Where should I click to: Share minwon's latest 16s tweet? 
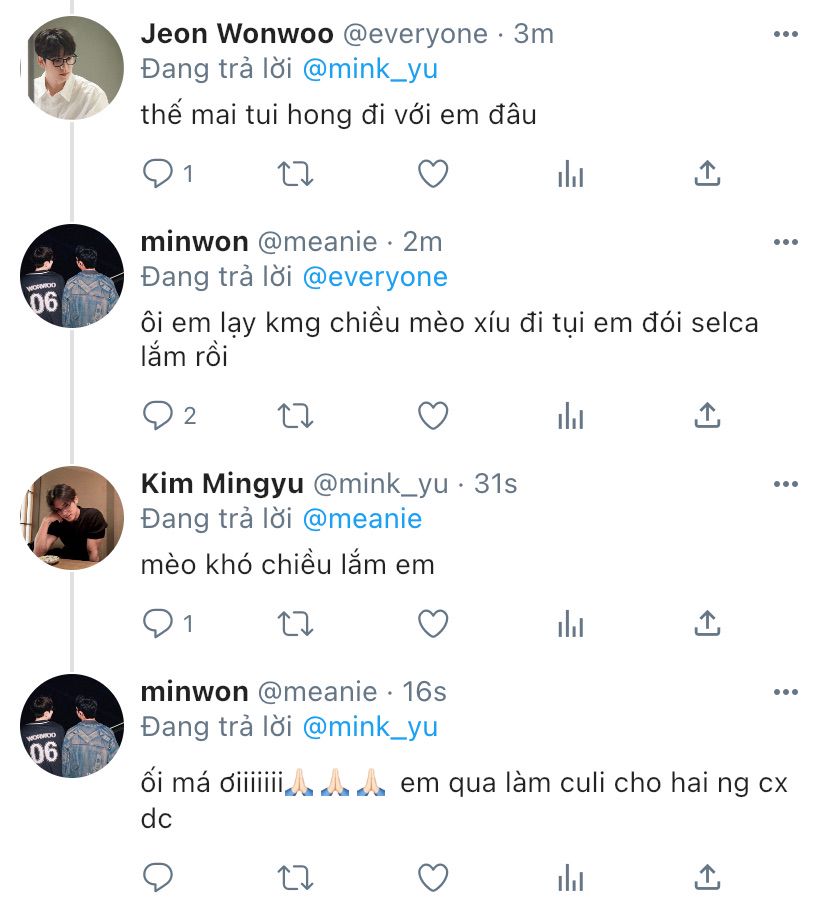click(707, 877)
